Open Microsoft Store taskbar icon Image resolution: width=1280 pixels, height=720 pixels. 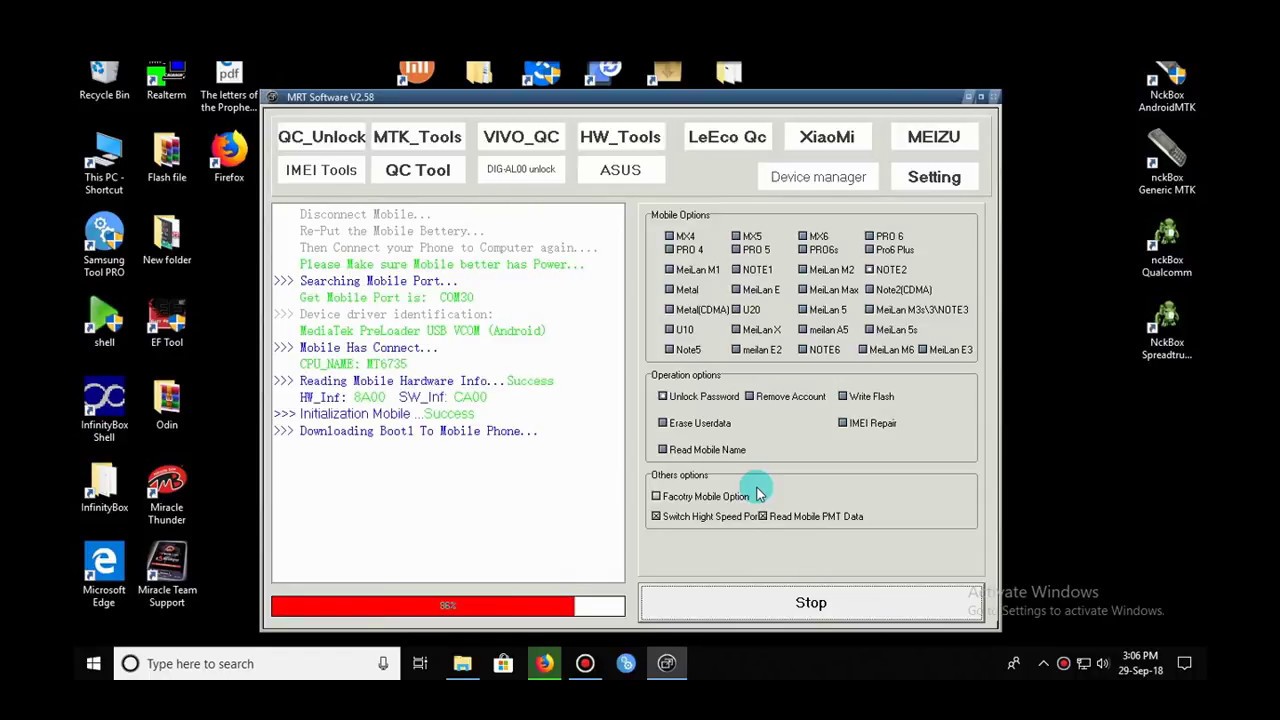coord(503,664)
